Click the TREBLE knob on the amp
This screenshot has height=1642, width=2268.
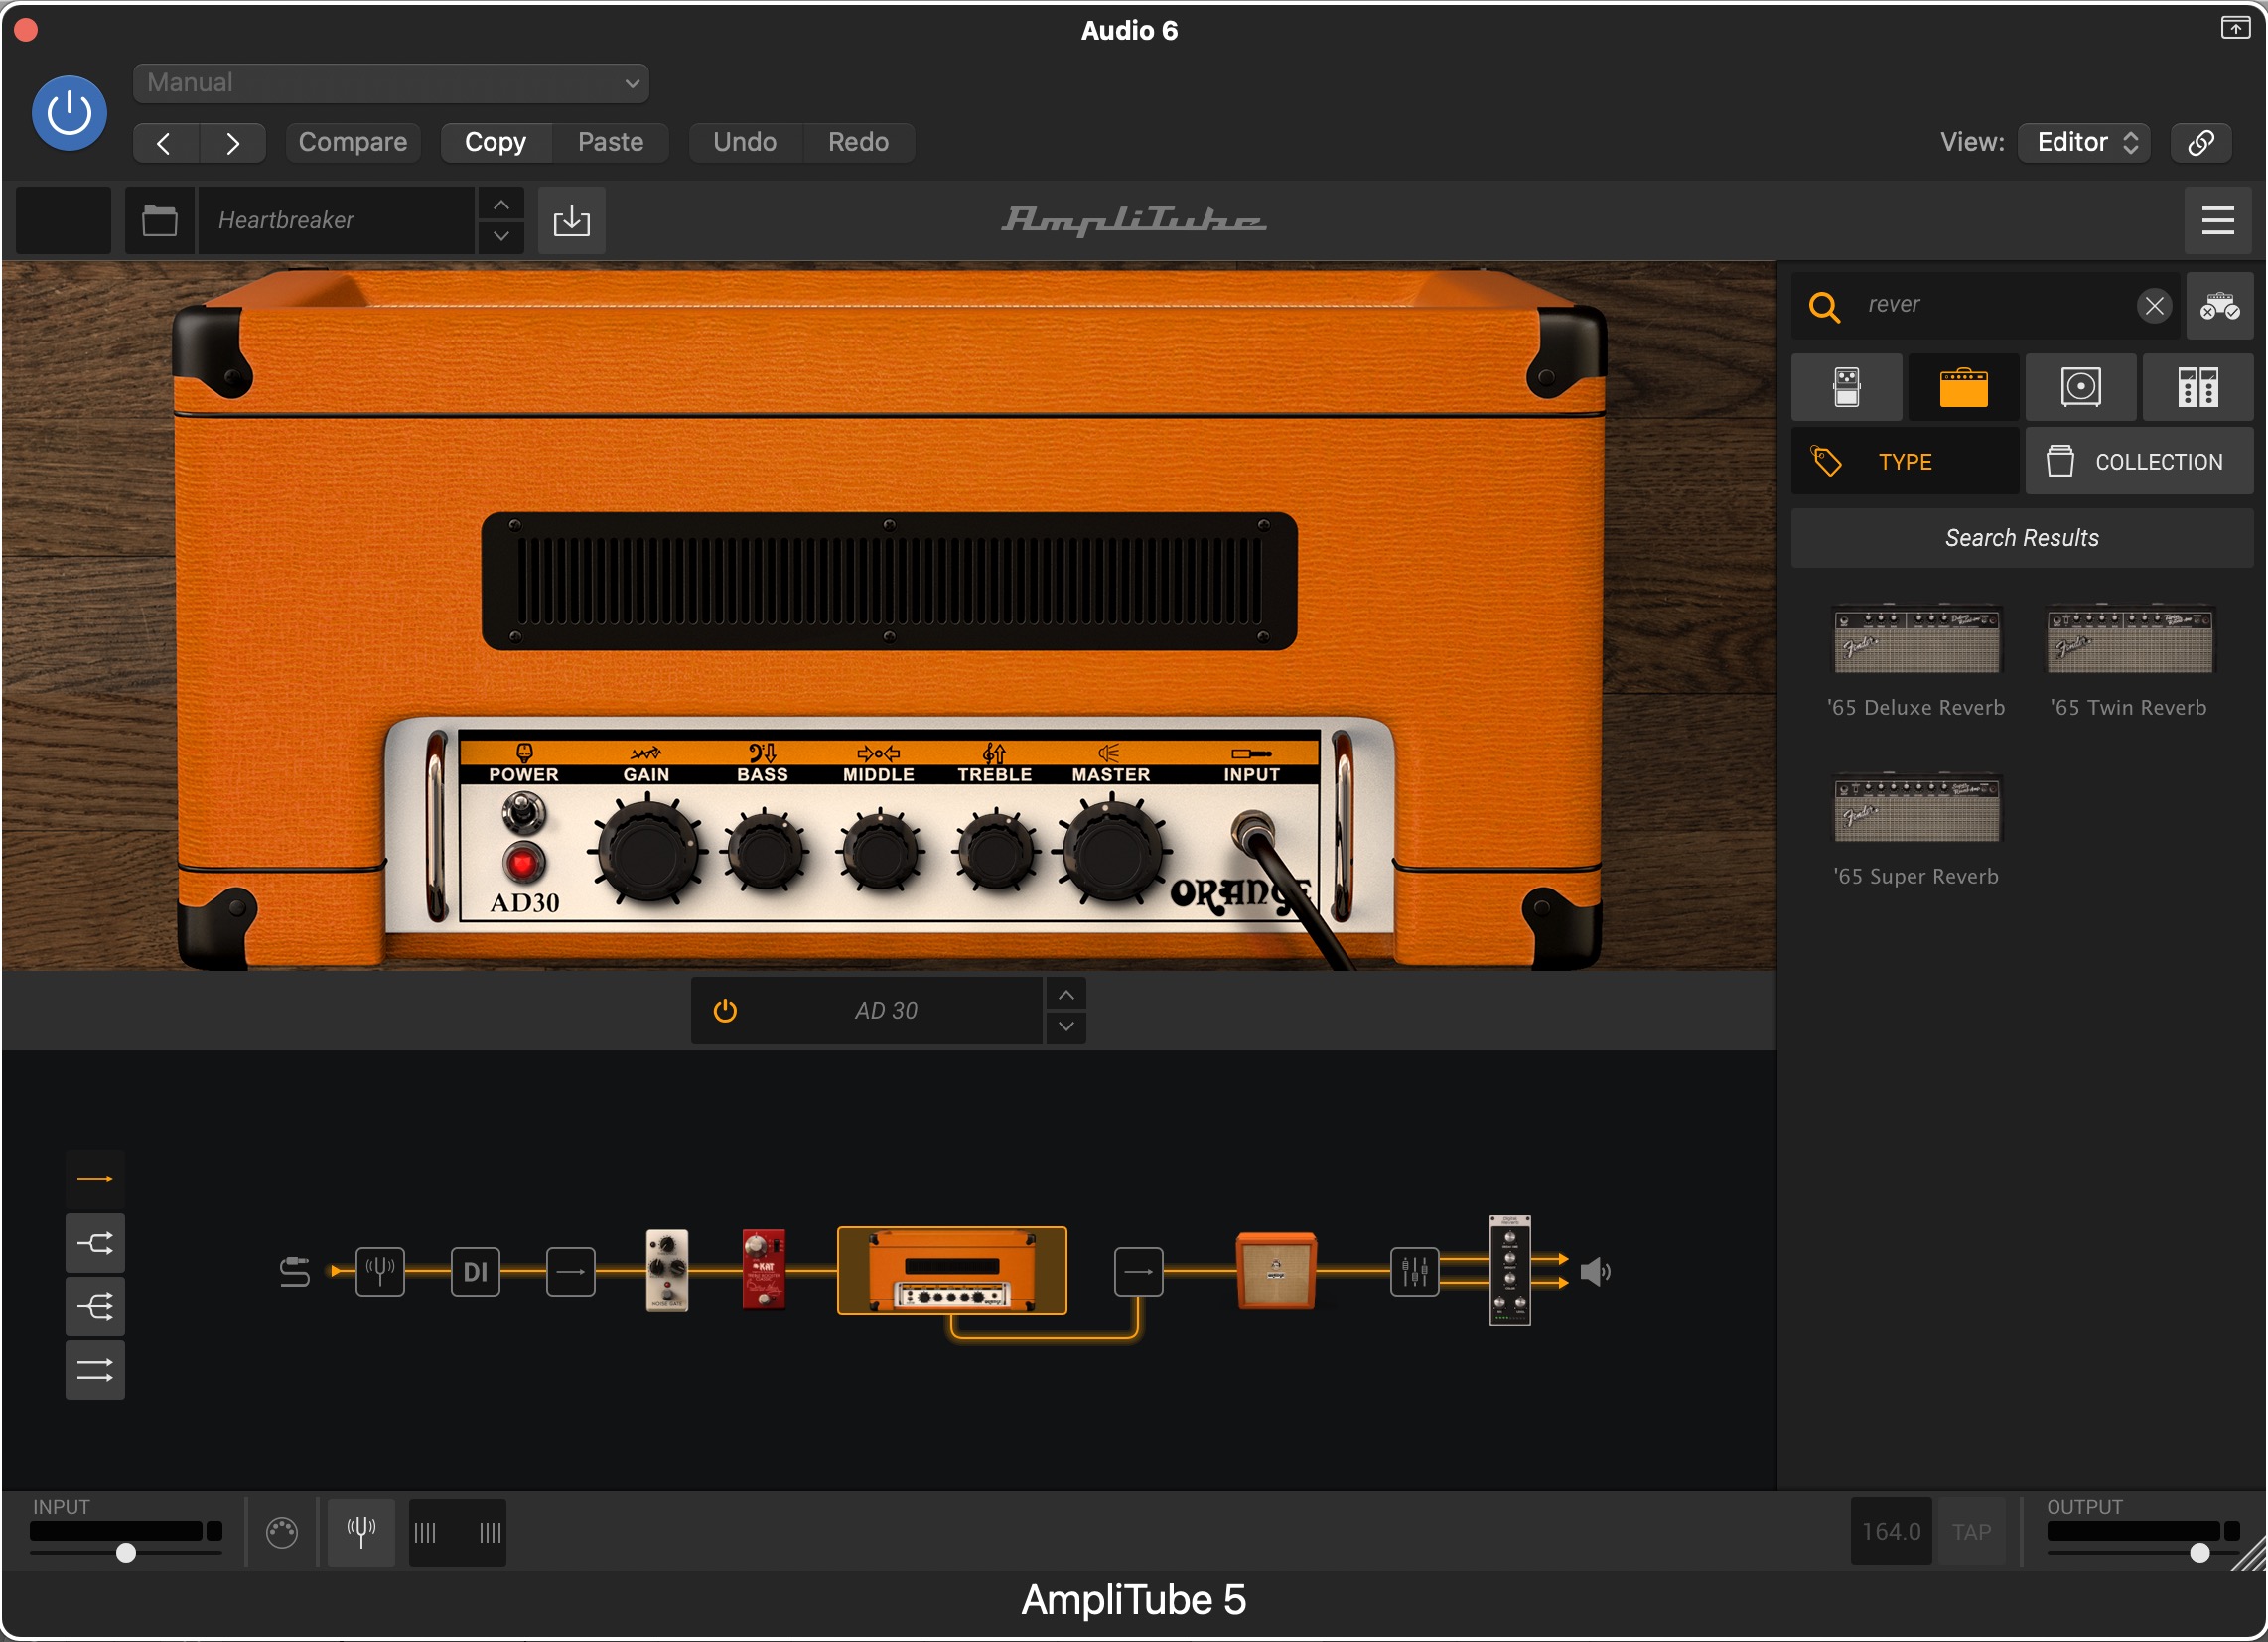tap(995, 852)
